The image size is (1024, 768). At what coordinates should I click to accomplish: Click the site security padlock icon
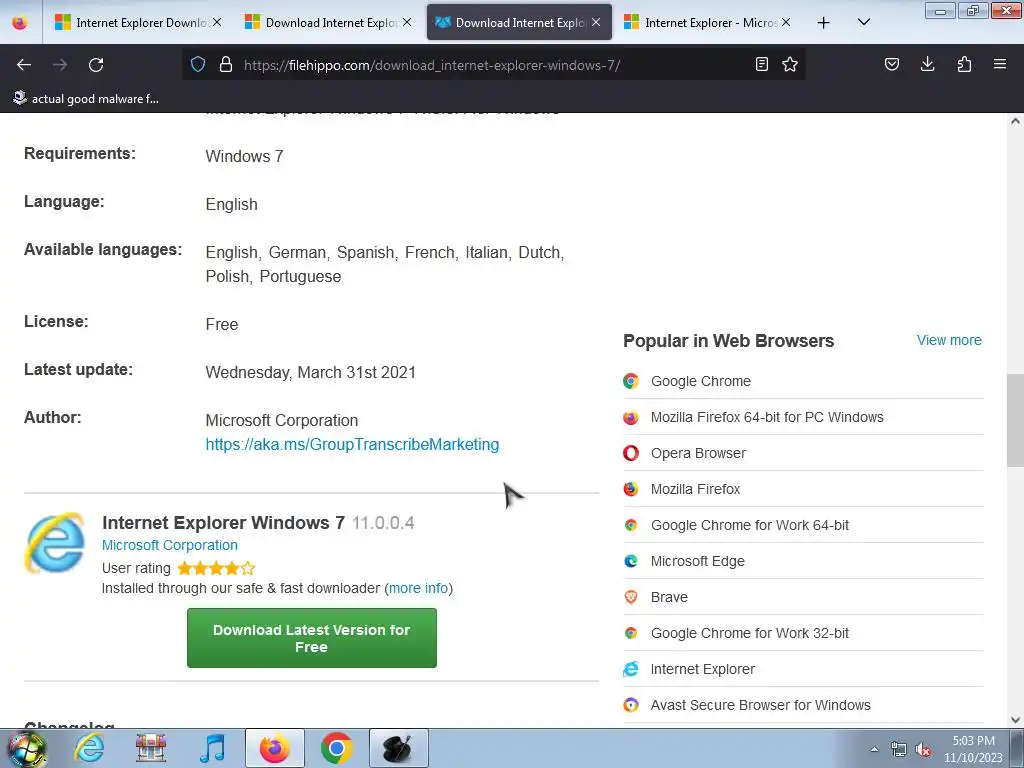point(226,64)
